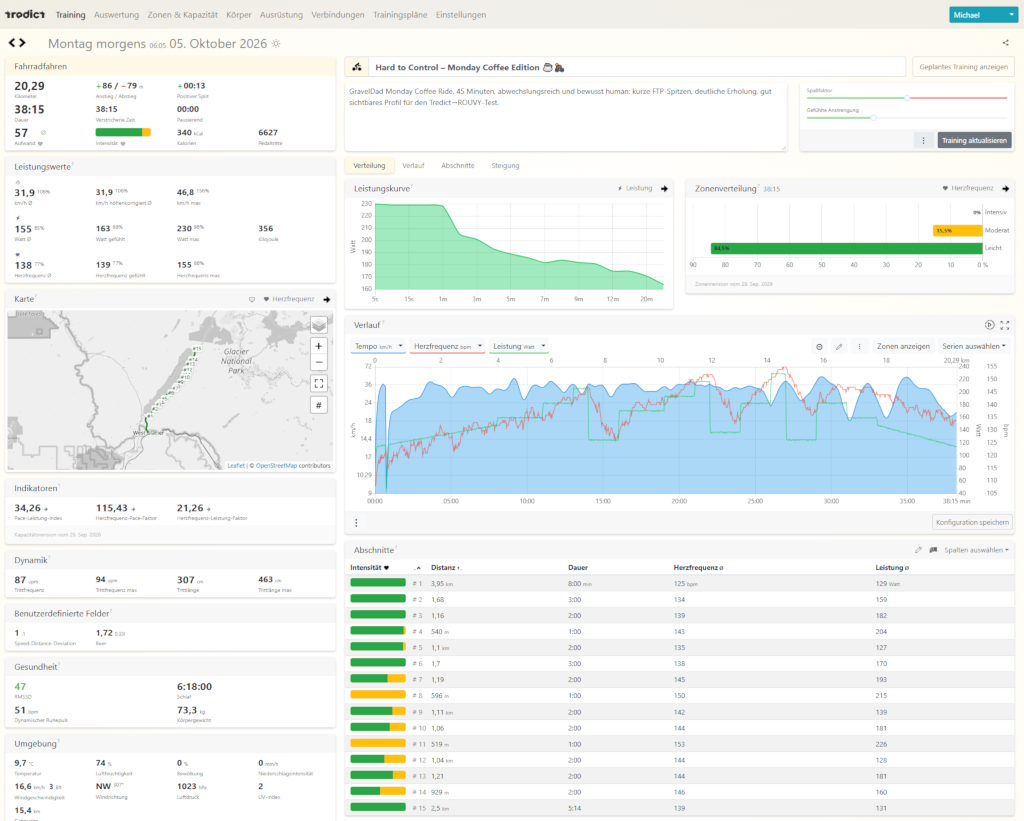Open the Ausrüstung menu
The image size is (1024, 821).
[281, 14]
